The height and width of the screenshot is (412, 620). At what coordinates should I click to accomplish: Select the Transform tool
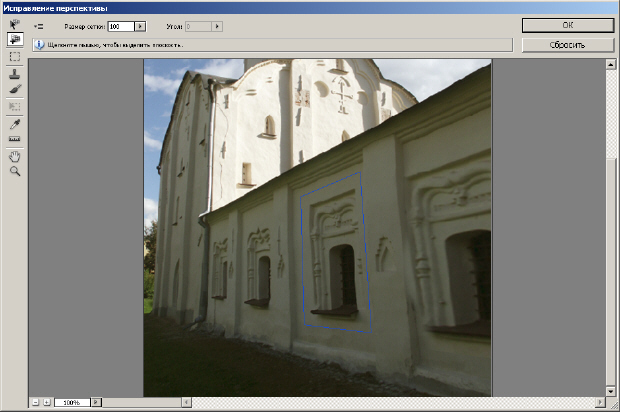(x=14, y=106)
